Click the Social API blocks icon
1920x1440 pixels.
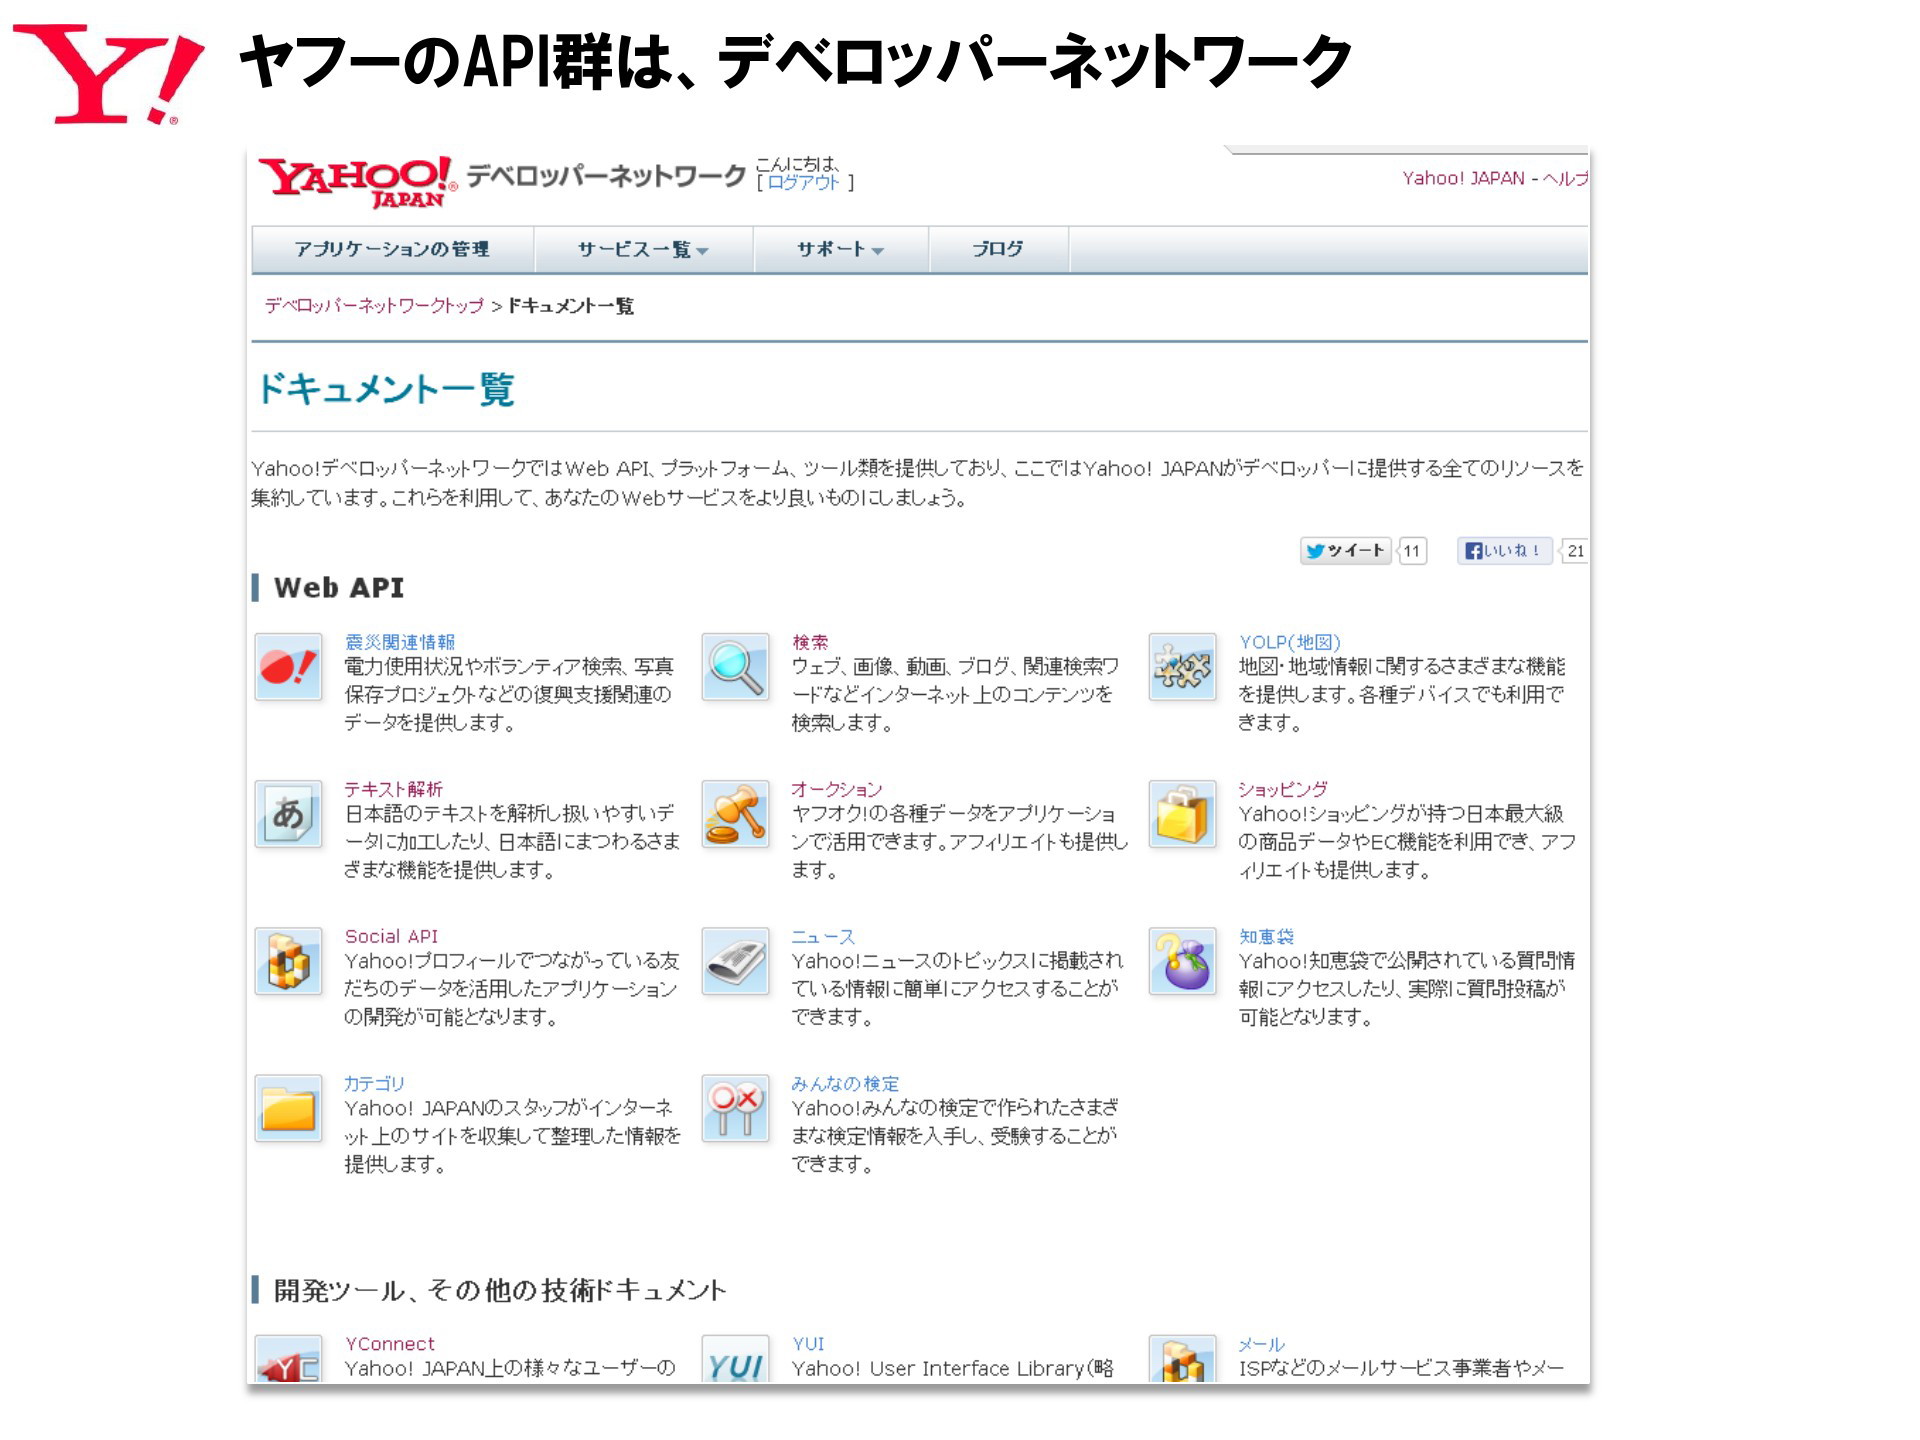[x=288, y=961]
